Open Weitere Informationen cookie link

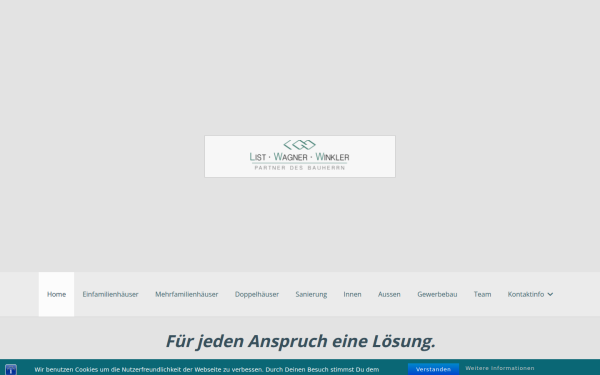coord(500,368)
